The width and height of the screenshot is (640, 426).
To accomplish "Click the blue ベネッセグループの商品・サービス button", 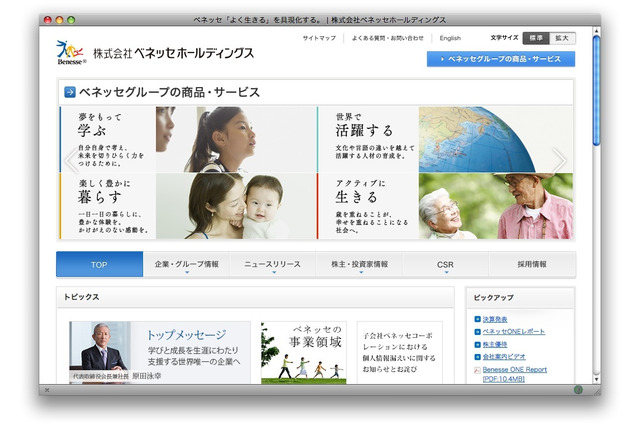I will [501, 59].
